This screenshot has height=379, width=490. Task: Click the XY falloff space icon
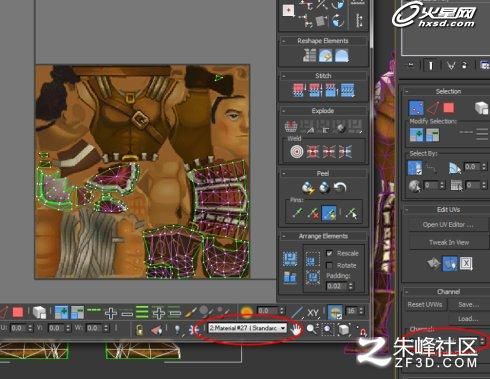coord(313,312)
